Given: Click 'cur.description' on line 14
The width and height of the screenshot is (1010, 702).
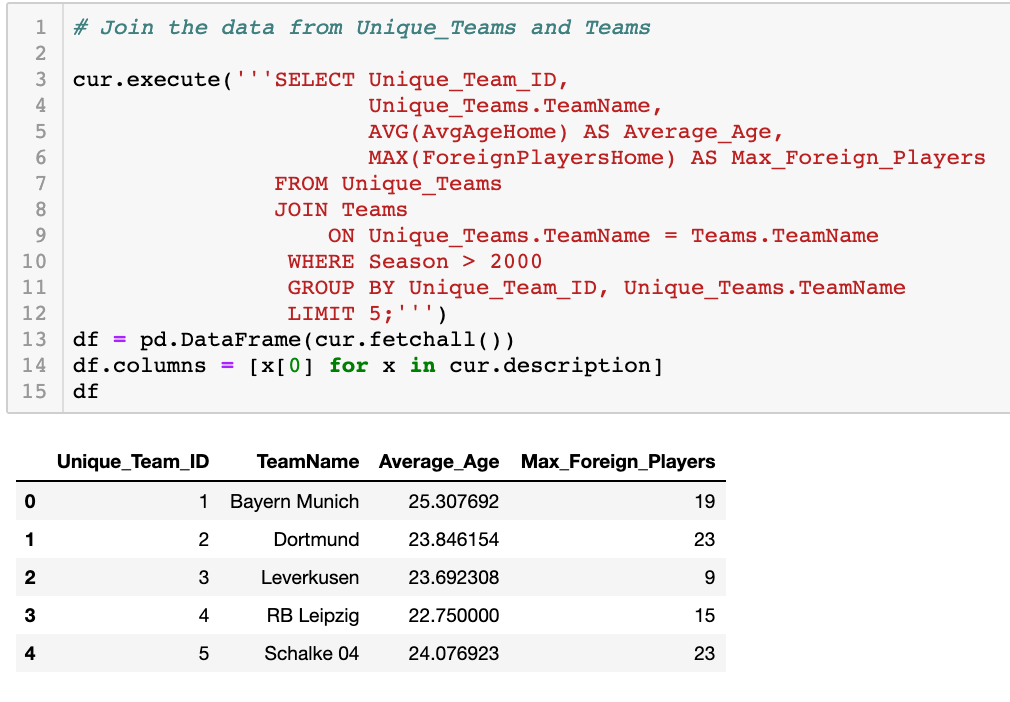Looking at the screenshot, I should (551, 366).
